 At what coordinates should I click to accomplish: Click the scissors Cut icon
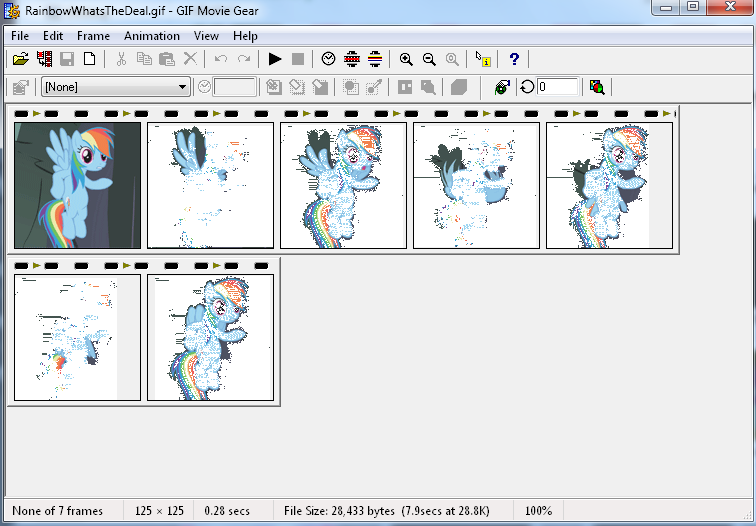(121, 59)
